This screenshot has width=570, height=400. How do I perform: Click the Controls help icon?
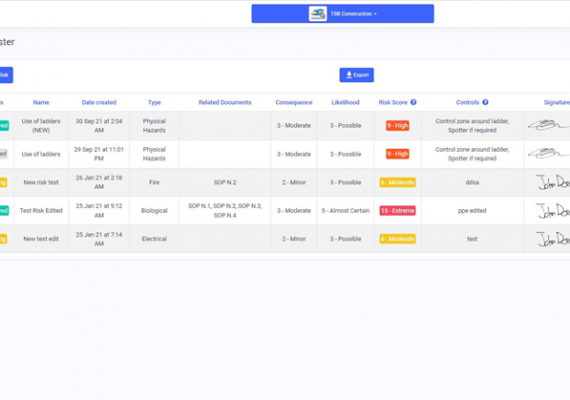(x=485, y=102)
